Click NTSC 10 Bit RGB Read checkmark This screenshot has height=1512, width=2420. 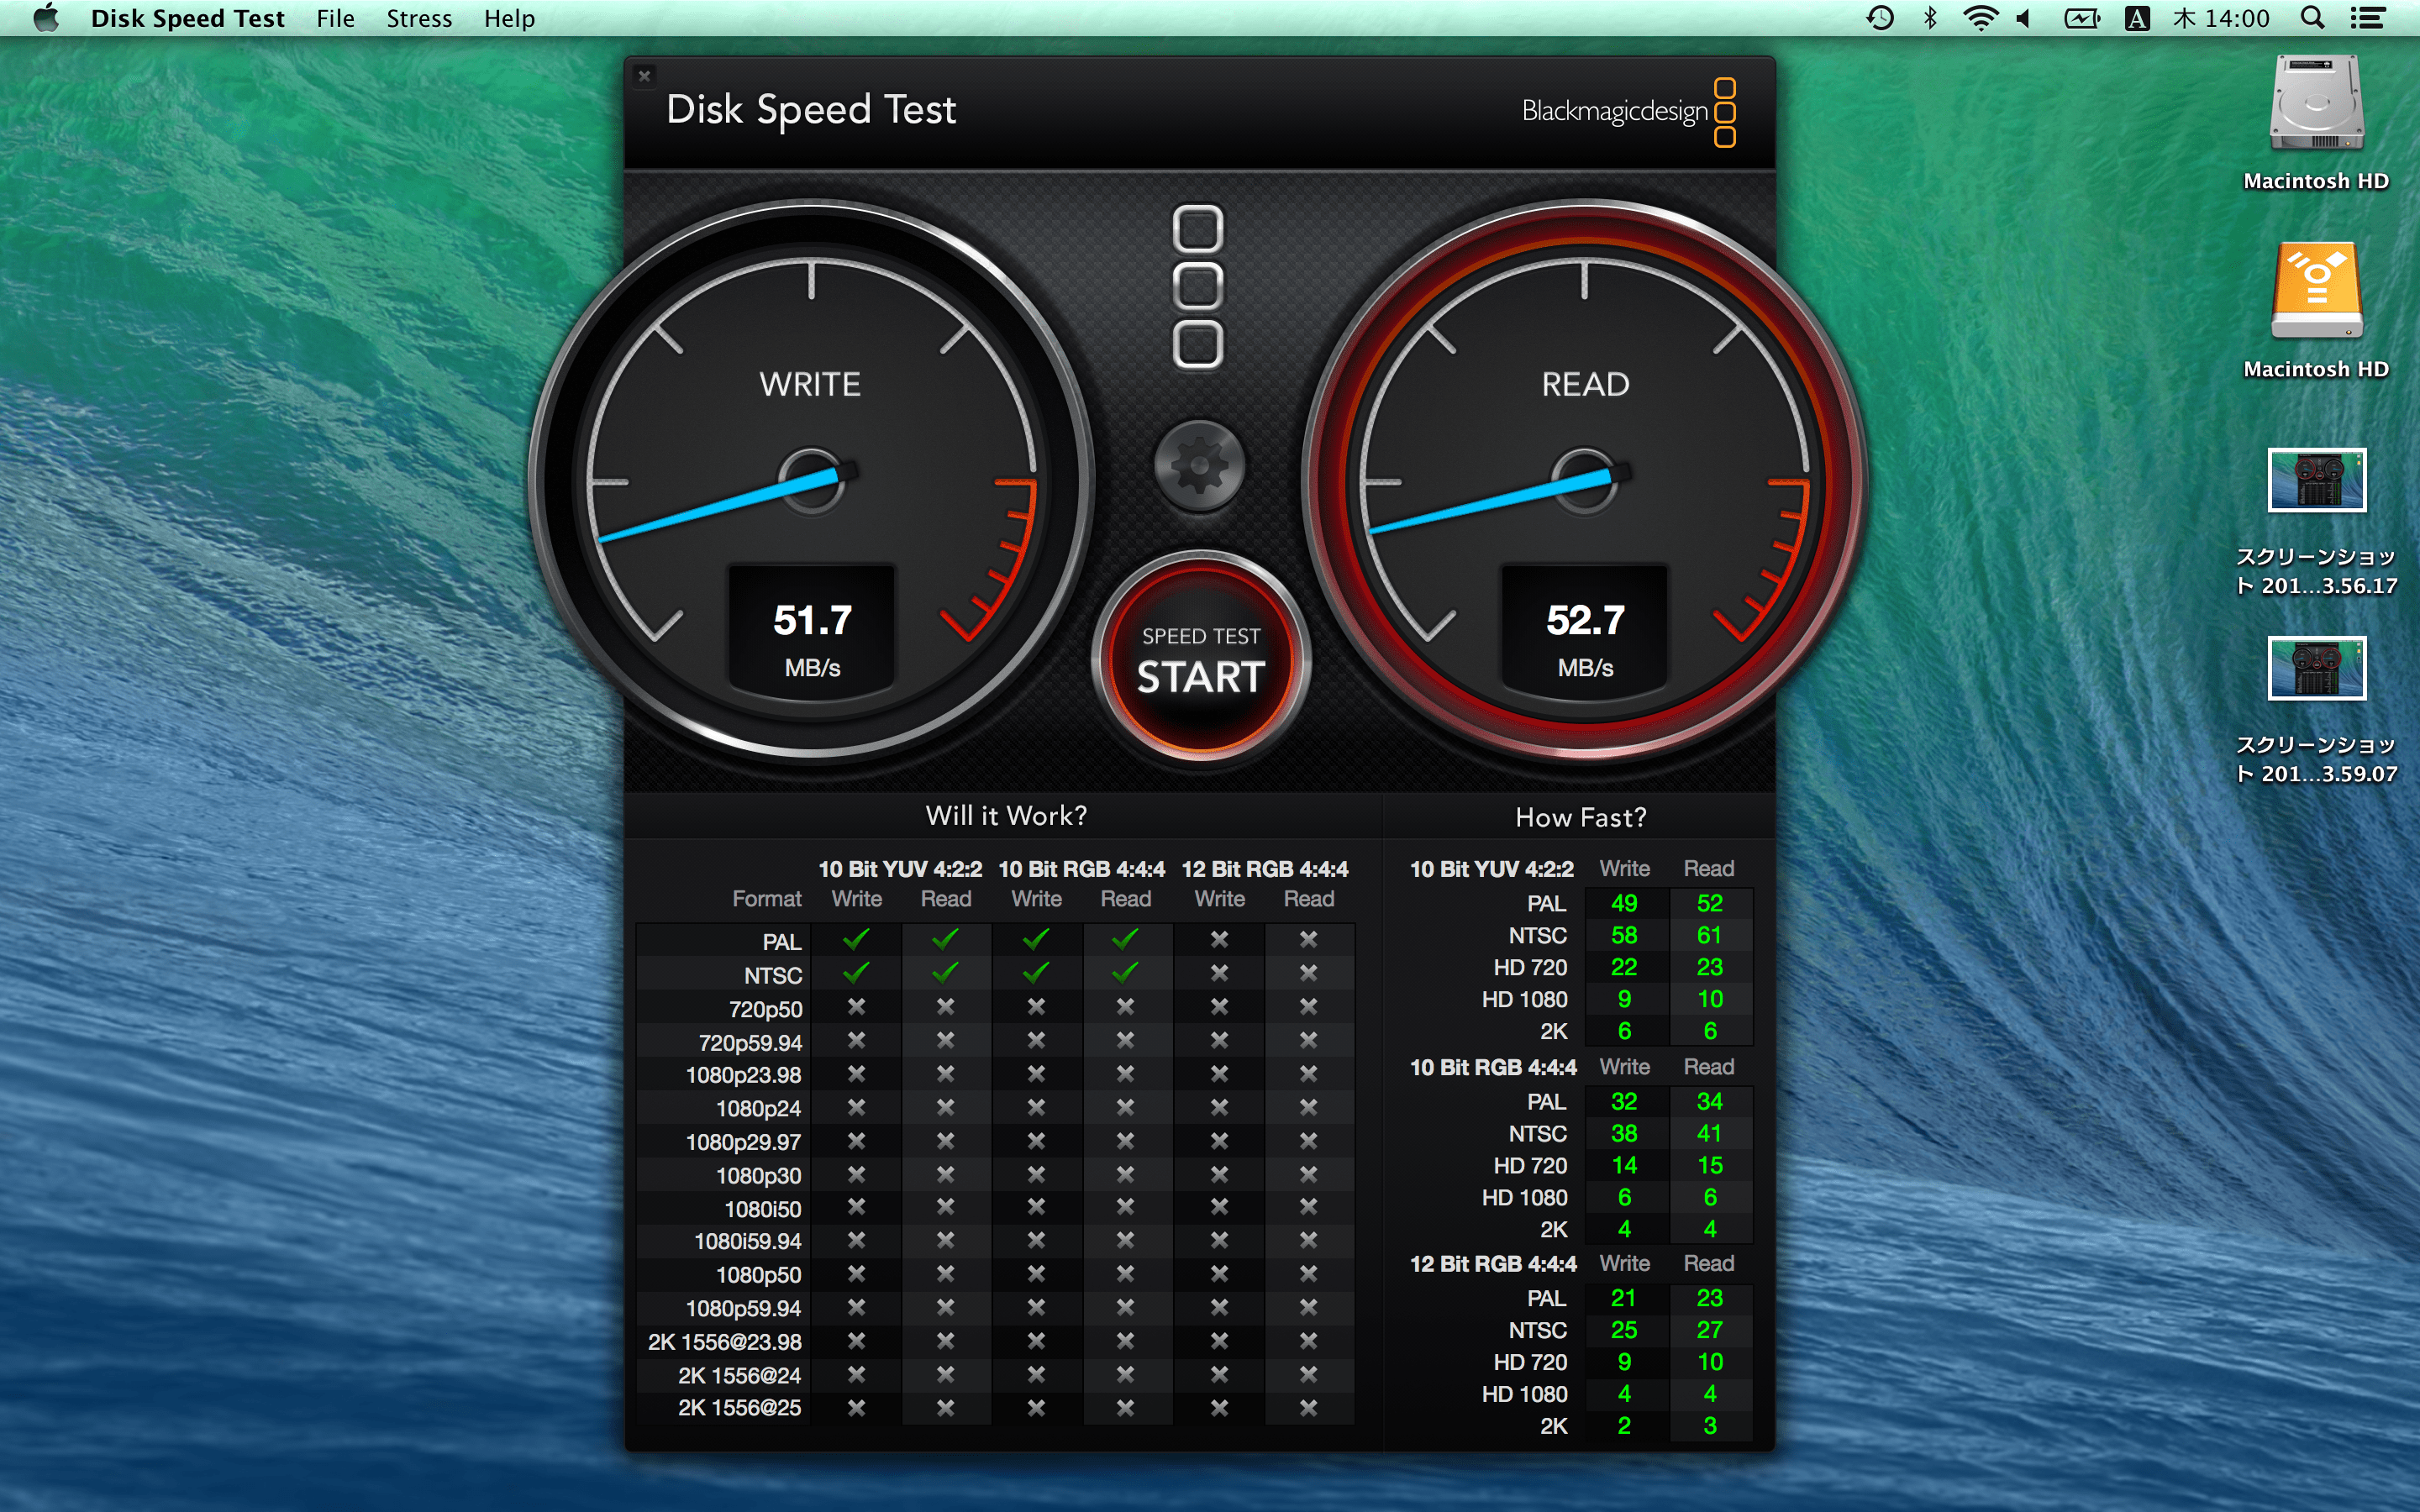click(x=1125, y=972)
